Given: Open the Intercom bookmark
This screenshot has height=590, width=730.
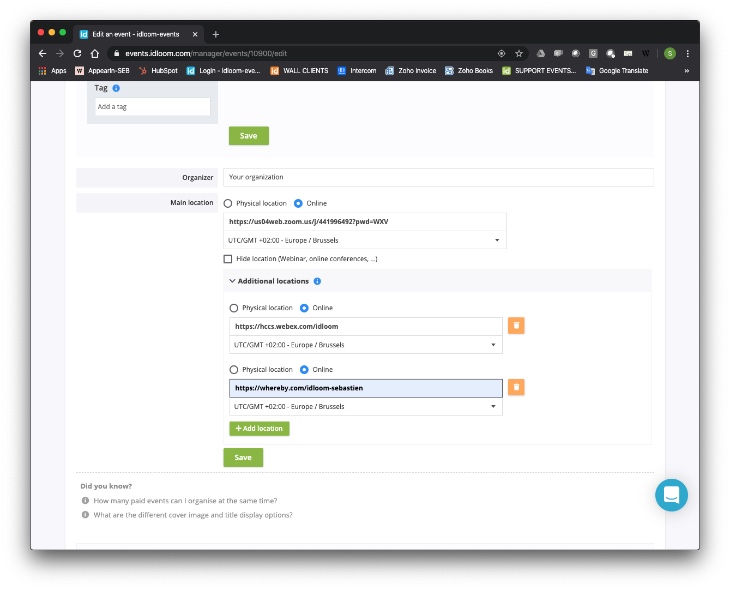Looking at the screenshot, I should (x=357, y=71).
